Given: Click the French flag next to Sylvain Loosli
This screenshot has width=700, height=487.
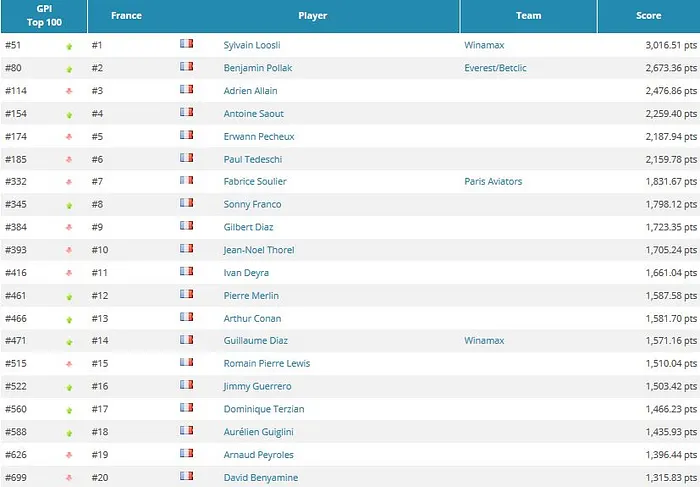Looking at the screenshot, I should coord(186,45).
